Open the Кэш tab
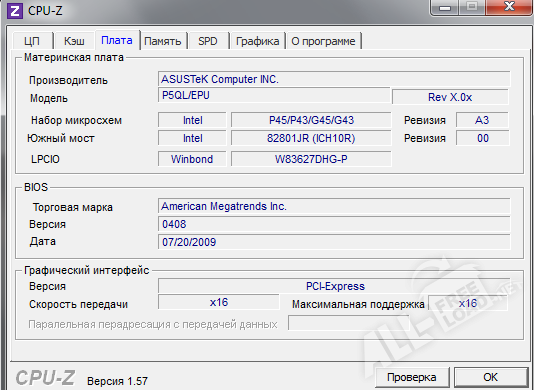 click(x=74, y=41)
